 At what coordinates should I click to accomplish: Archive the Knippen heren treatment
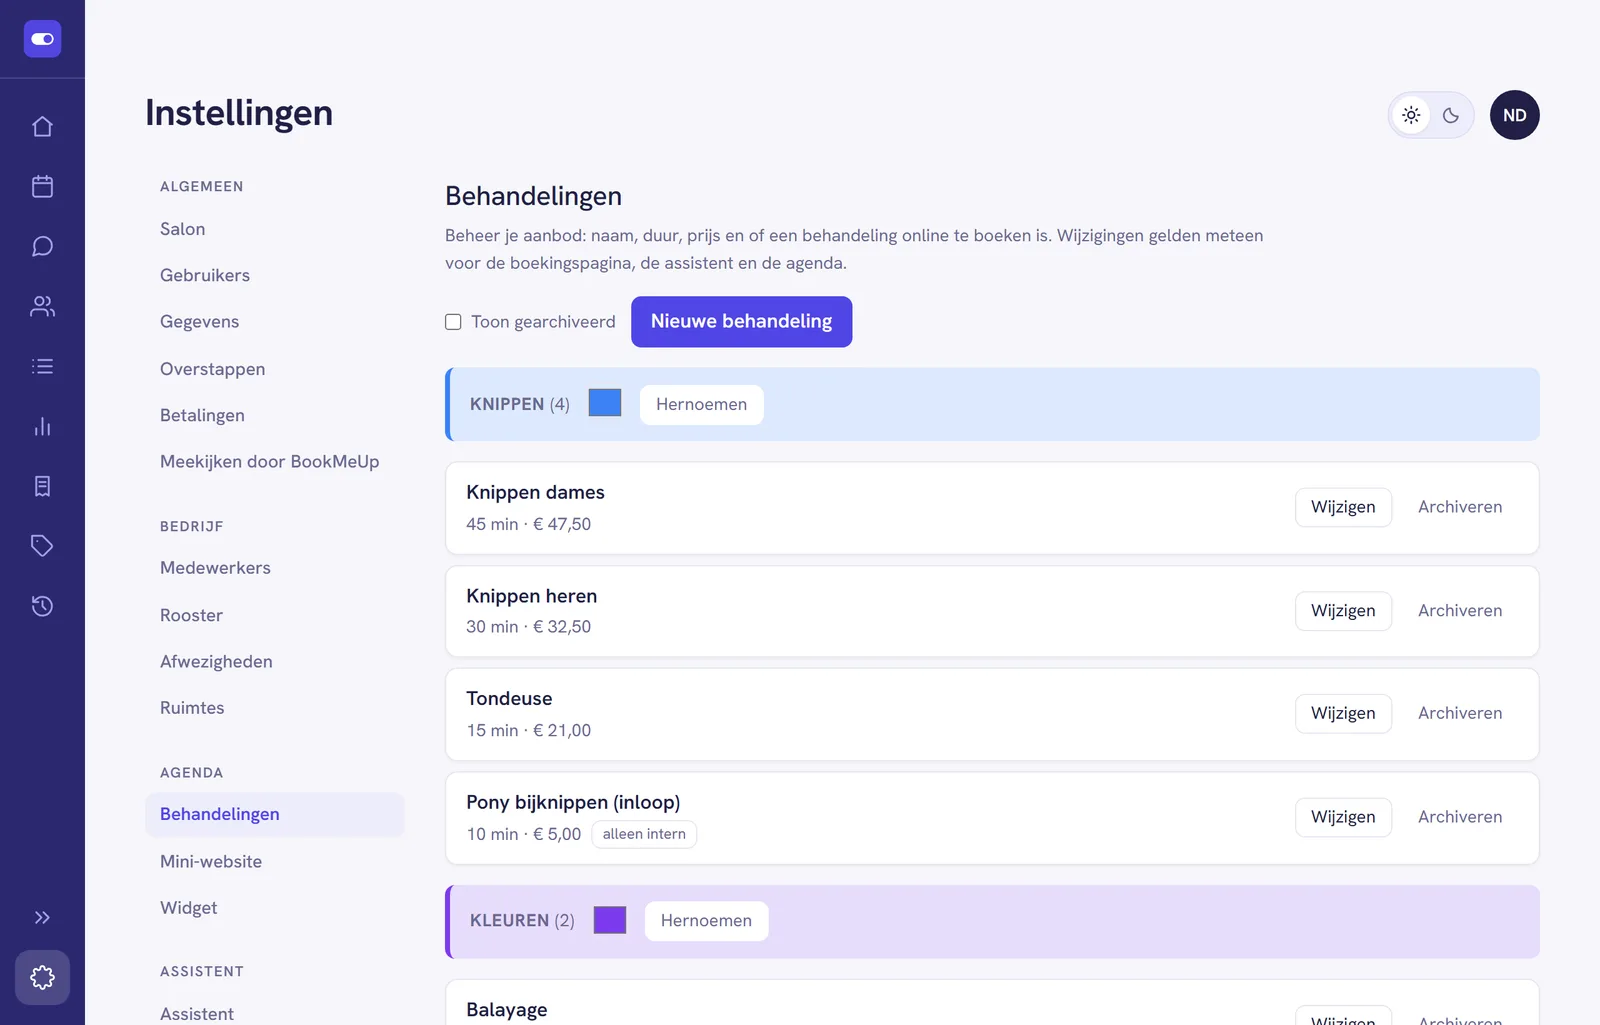1460,611
